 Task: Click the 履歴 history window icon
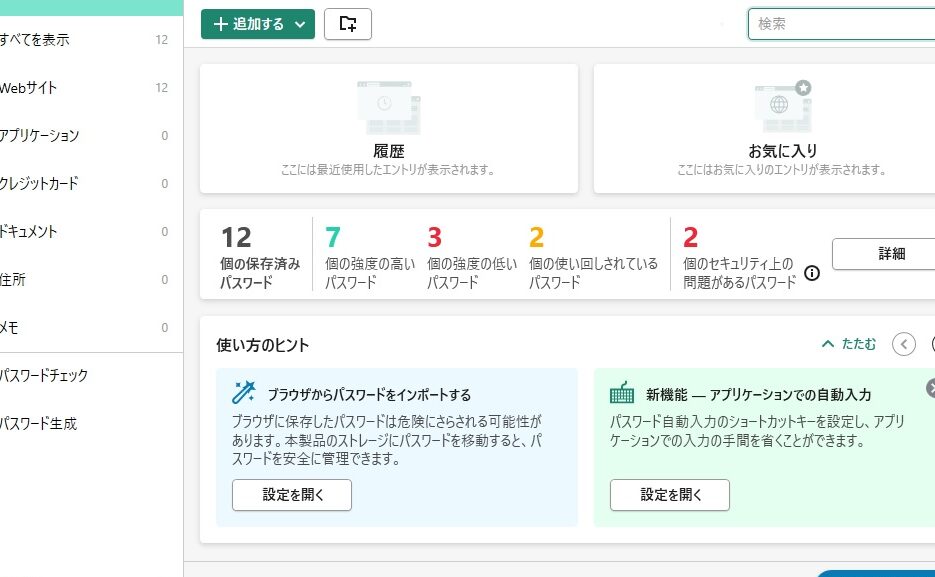388,108
